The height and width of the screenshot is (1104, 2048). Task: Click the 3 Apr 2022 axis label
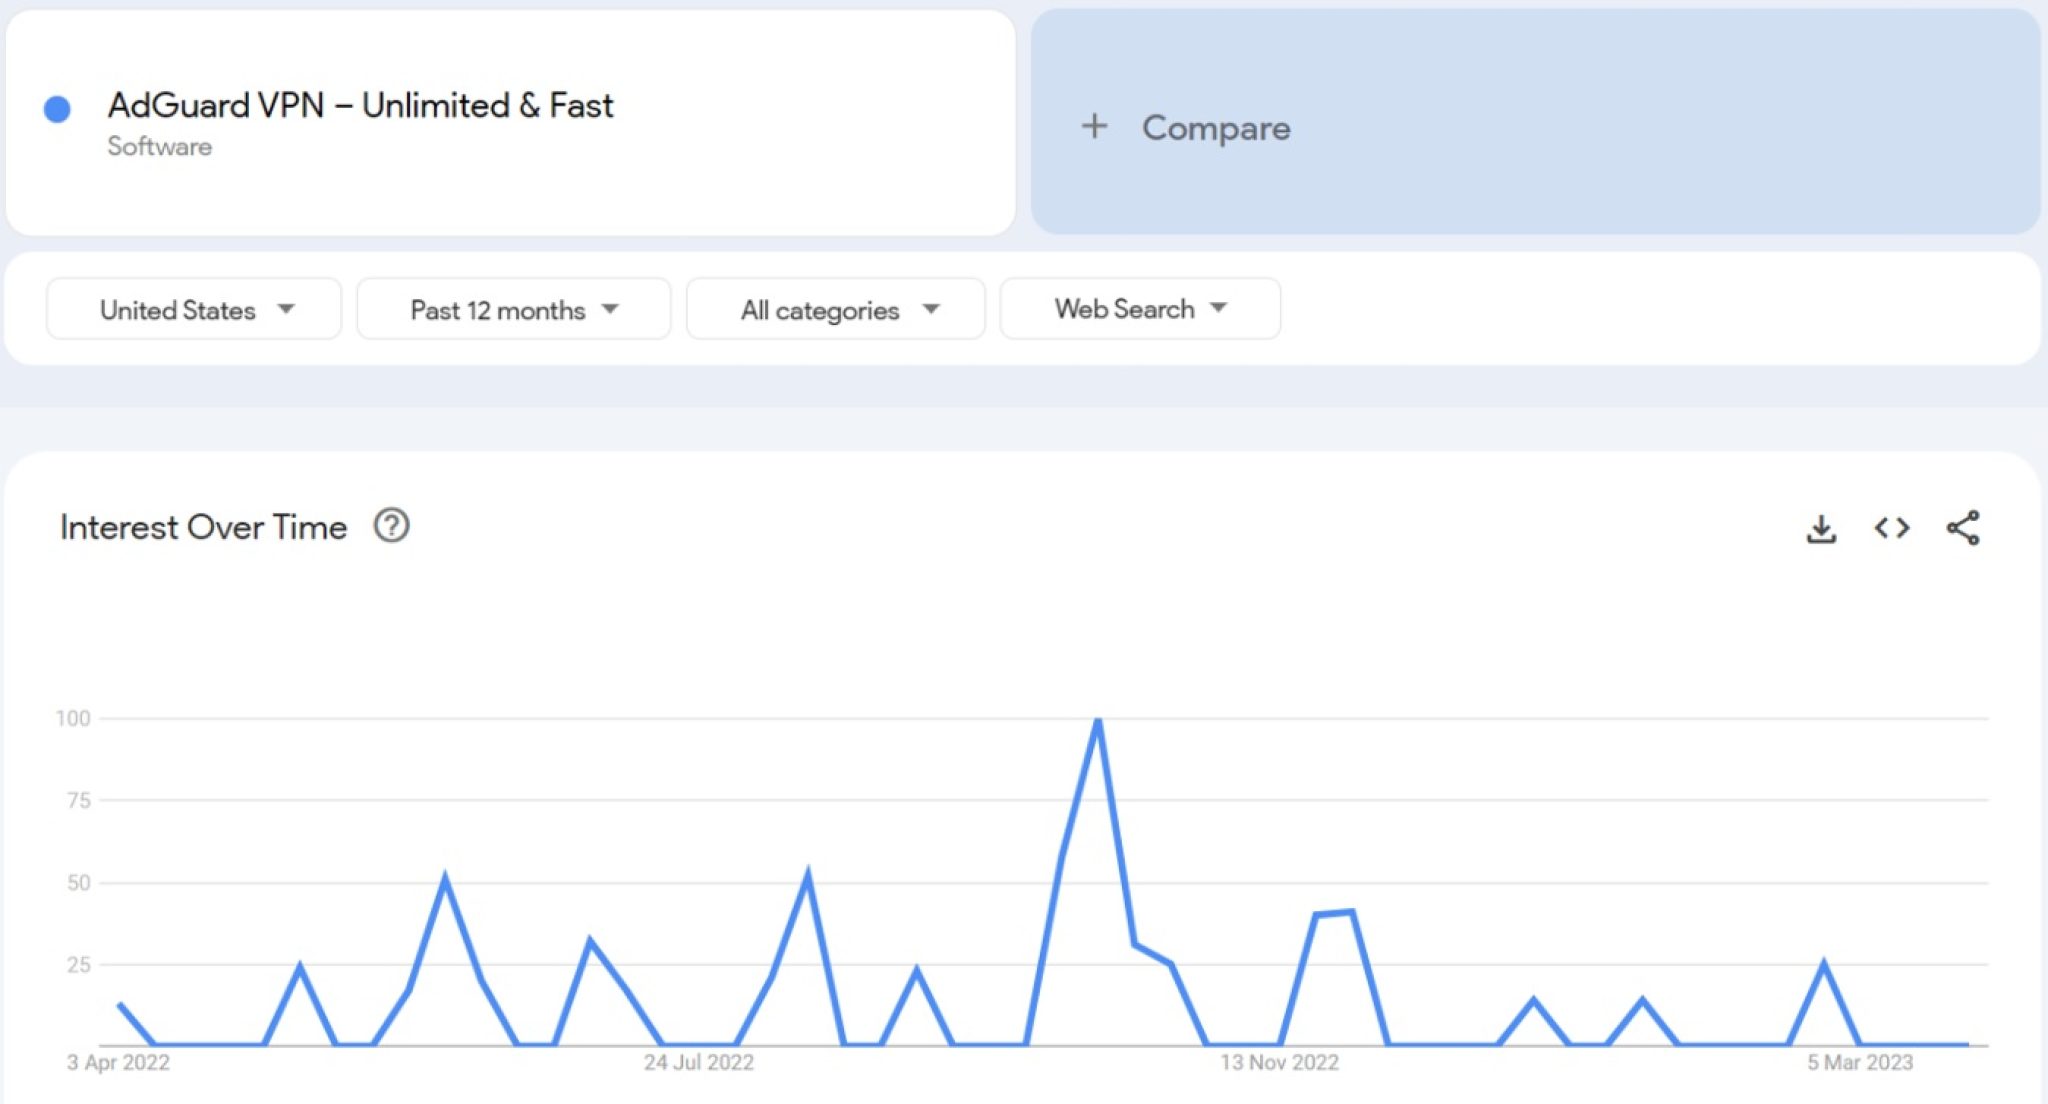coord(118,1063)
